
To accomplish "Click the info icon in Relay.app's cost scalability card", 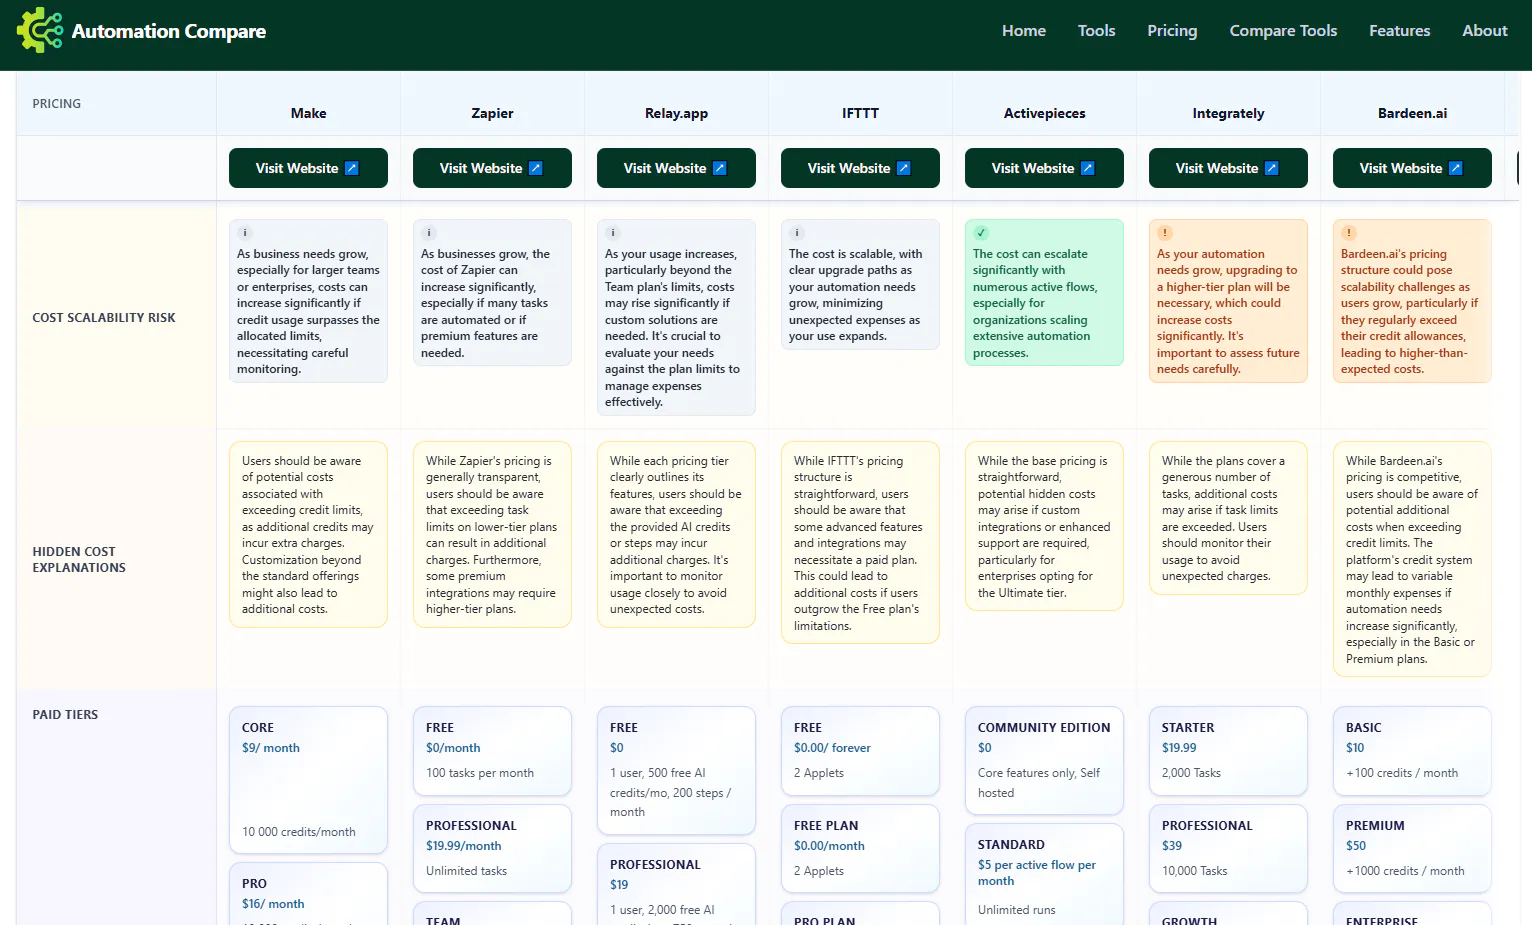I will pos(613,233).
